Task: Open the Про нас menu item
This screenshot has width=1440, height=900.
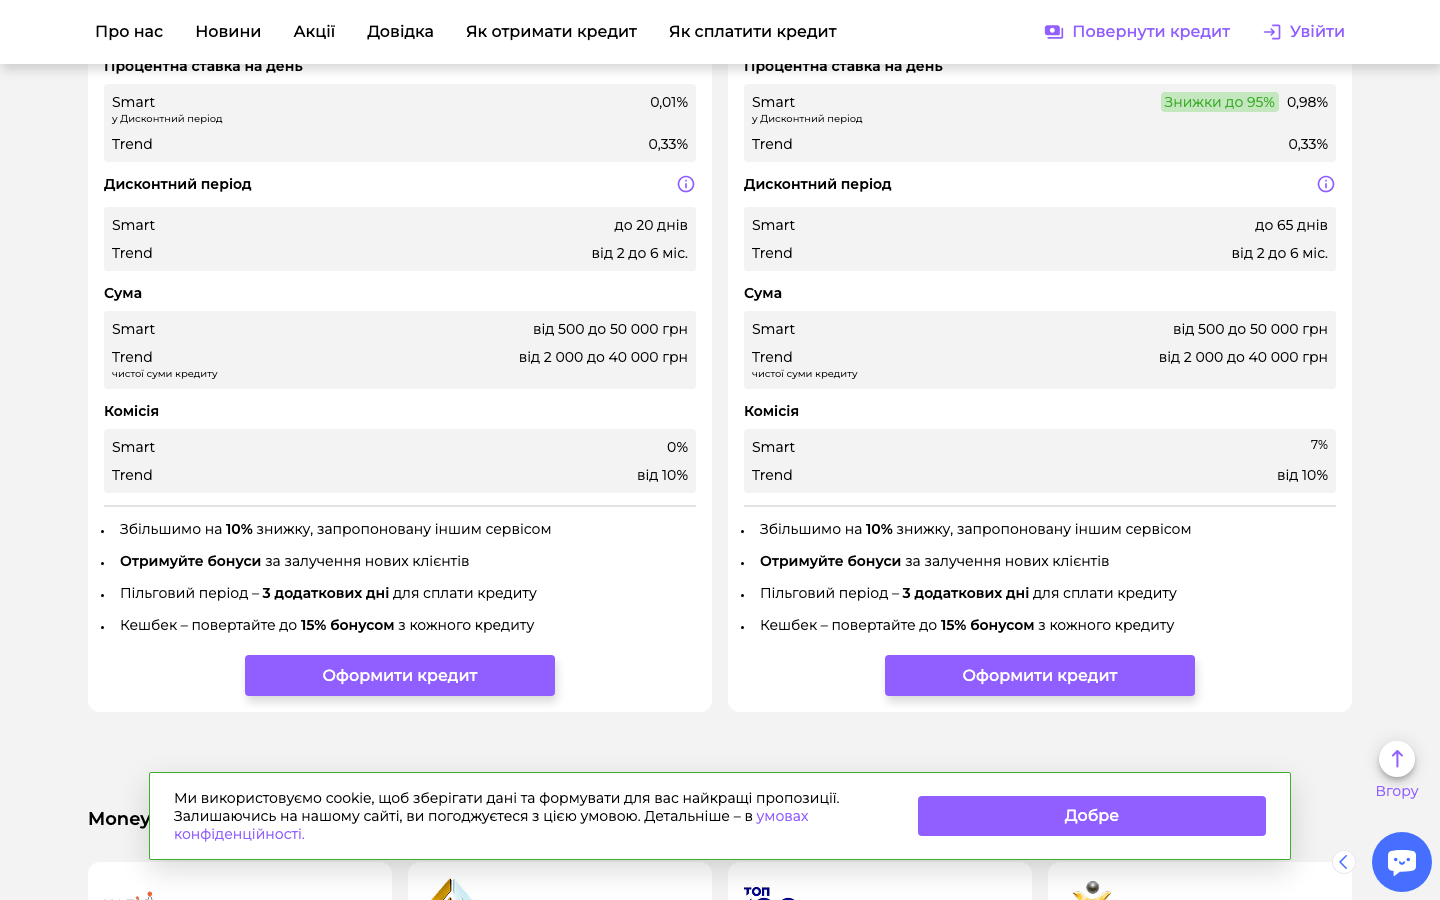Action: click(129, 32)
